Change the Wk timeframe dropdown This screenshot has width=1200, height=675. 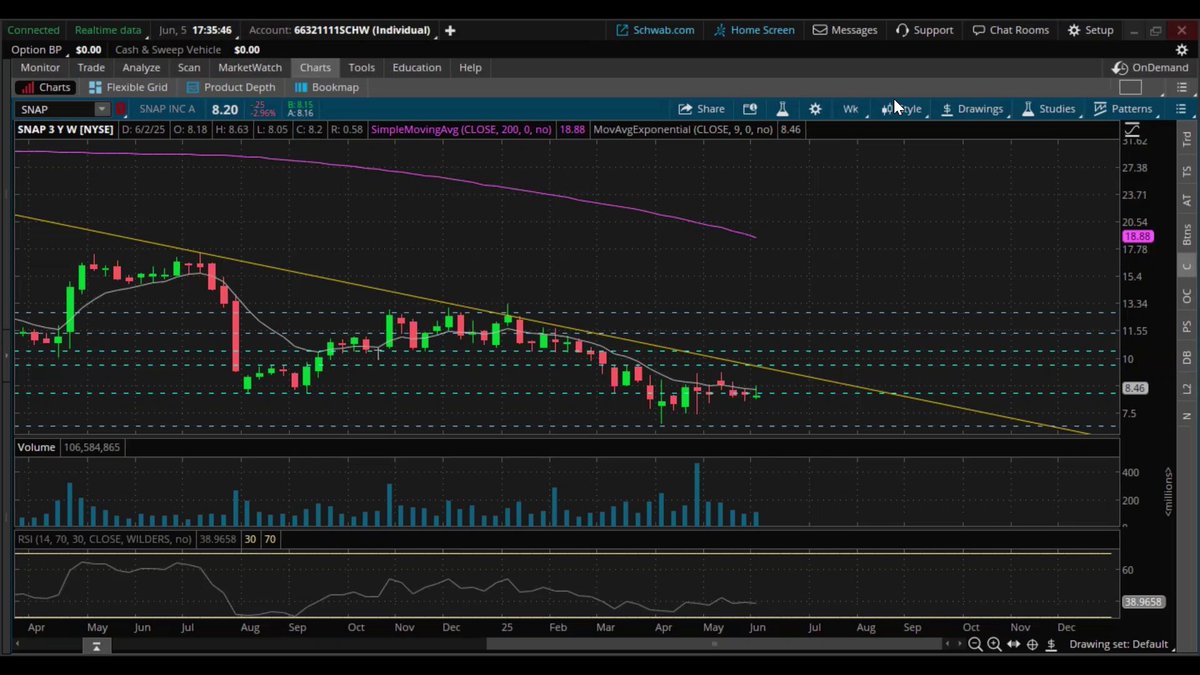[850, 109]
